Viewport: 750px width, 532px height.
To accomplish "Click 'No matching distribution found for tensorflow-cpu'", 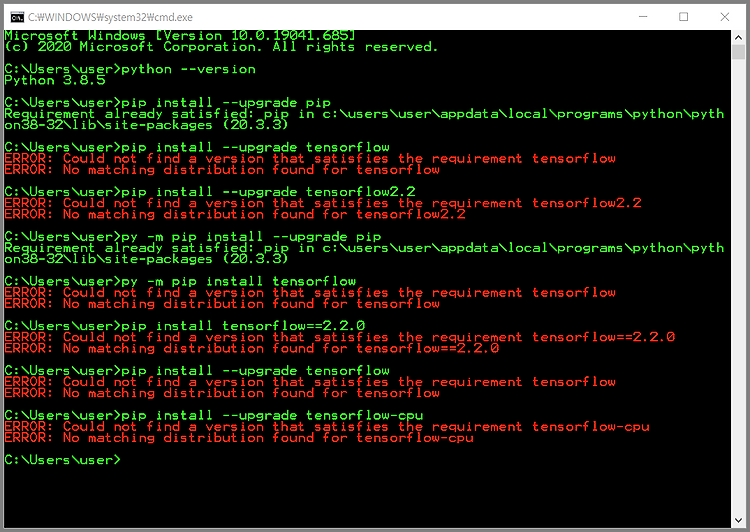I will [239, 438].
